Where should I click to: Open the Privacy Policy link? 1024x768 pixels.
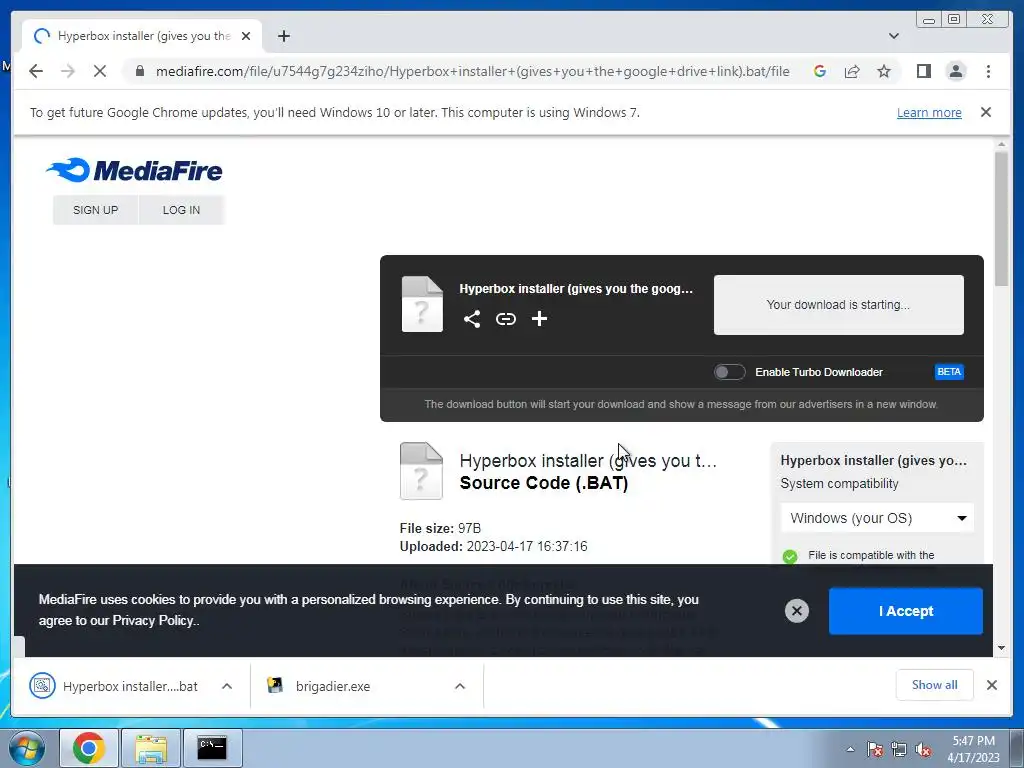155,620
